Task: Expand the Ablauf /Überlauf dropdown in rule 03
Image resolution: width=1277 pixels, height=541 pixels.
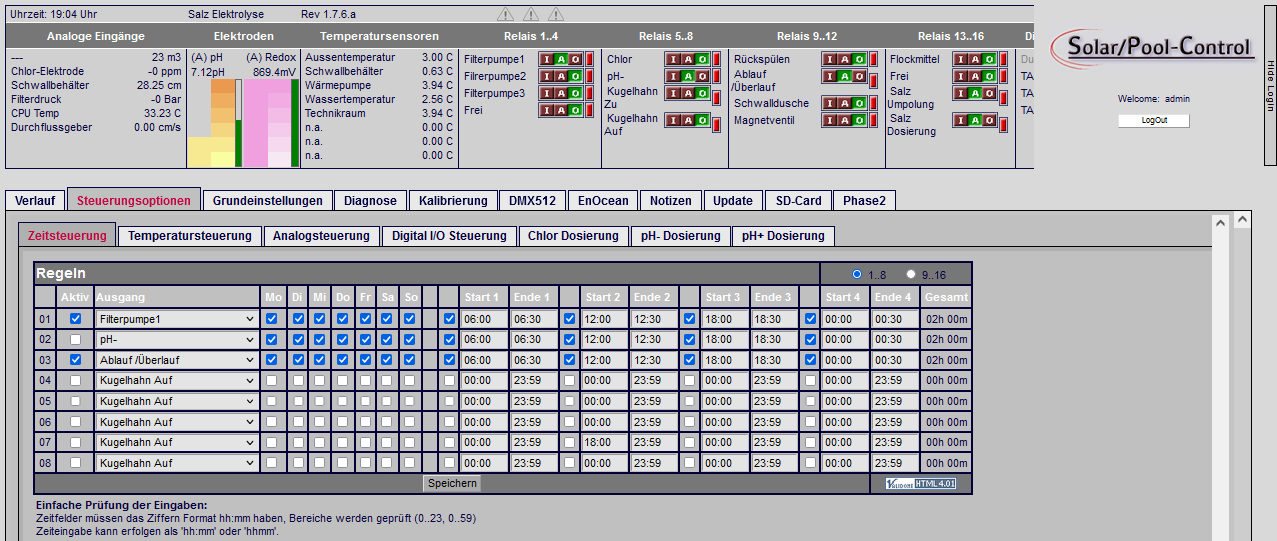Action: coord(176,360)
